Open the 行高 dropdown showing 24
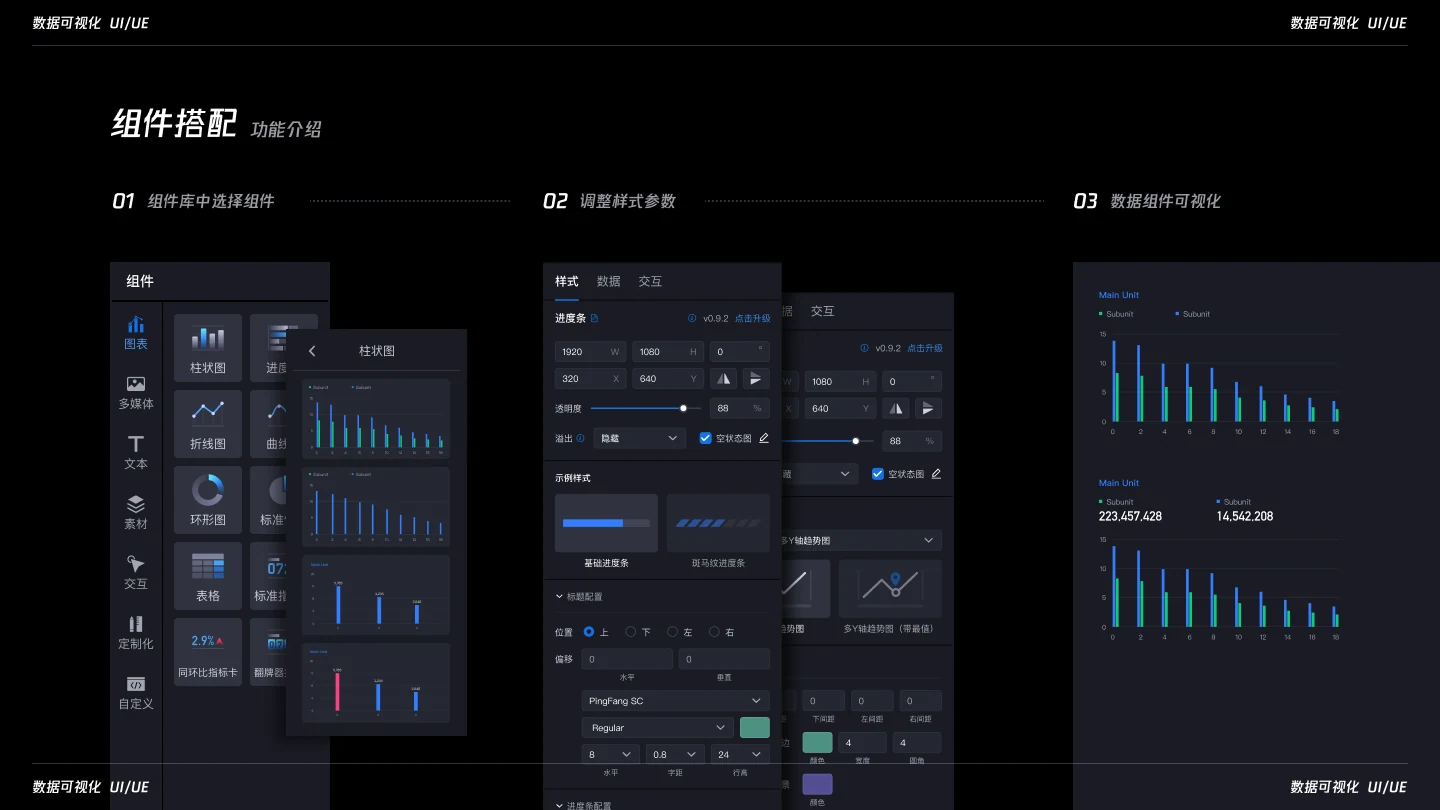This screenshot has width=1440, height=810. pos(739,754)
